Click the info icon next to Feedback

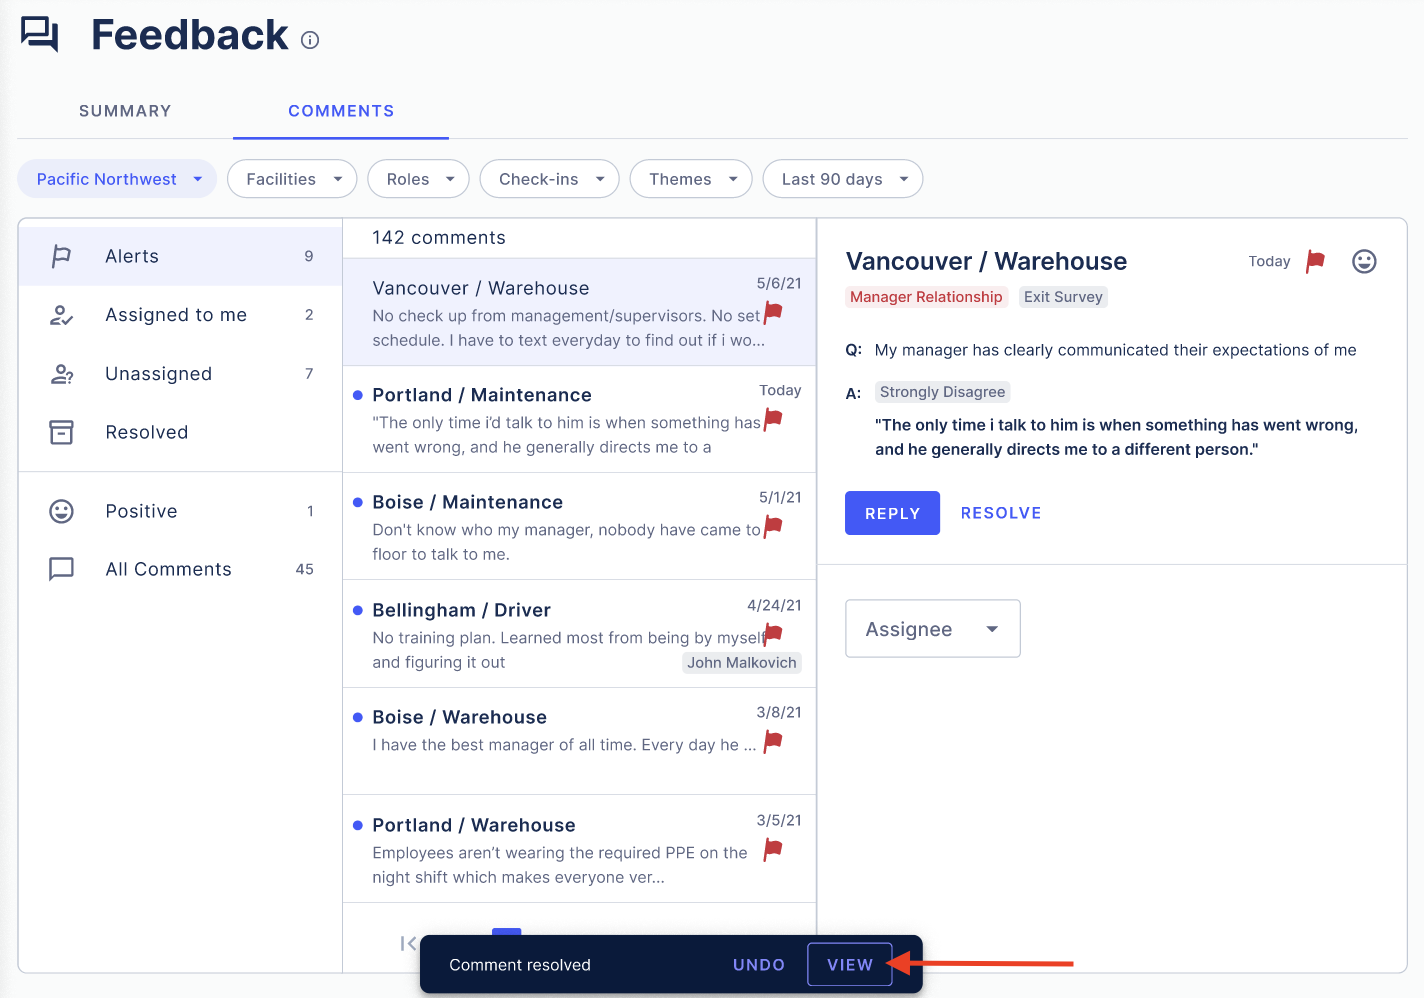point(310,40)
